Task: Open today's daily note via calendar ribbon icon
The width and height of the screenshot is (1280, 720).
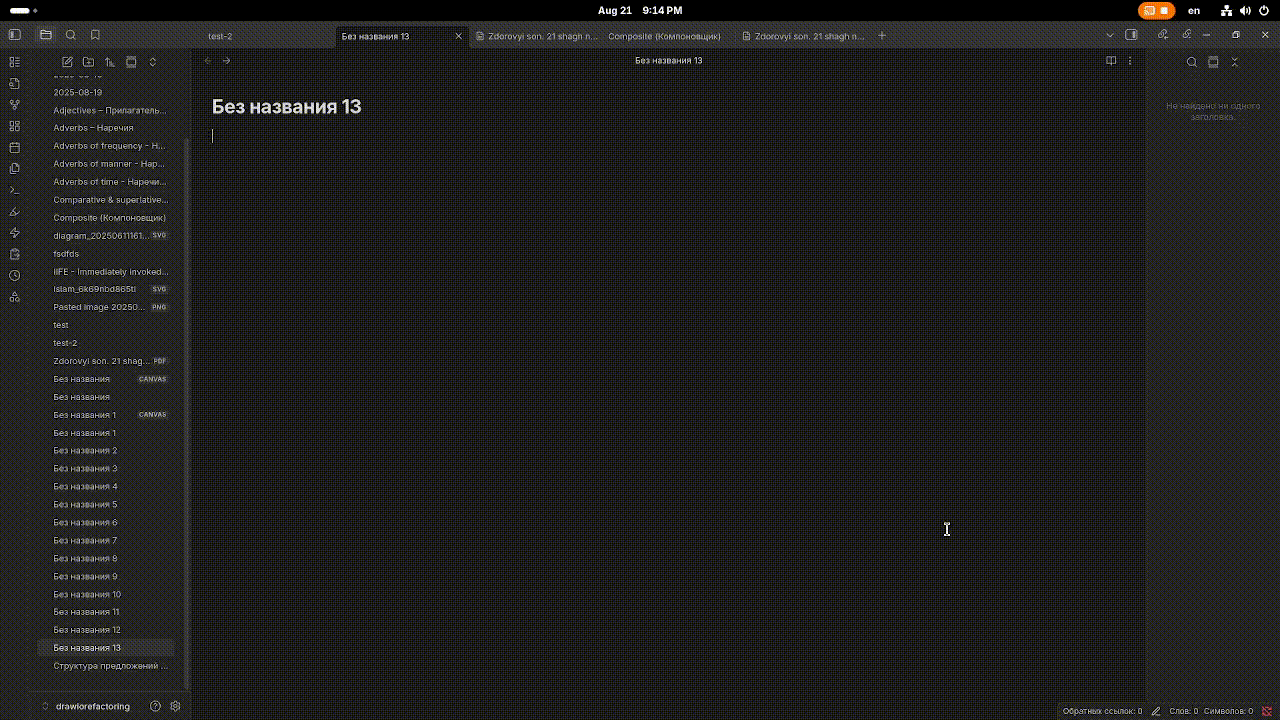Action: tap(14, 147)
